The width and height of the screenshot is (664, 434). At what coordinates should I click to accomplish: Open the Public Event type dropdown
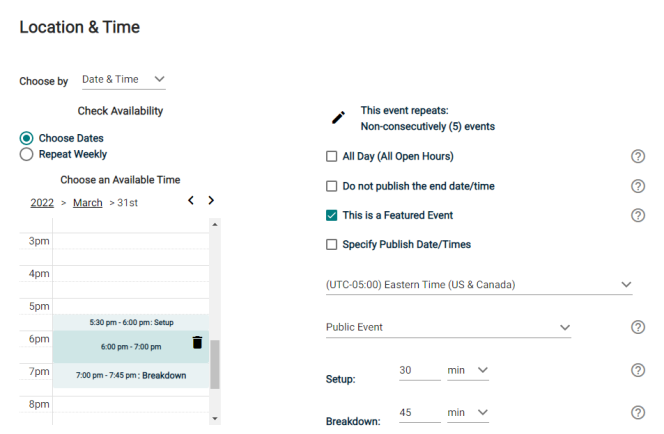coord(448,327)
